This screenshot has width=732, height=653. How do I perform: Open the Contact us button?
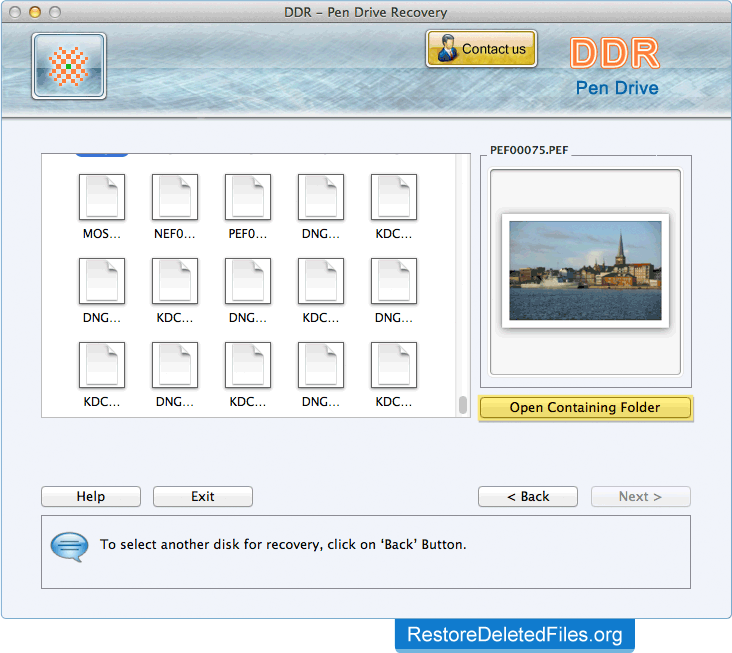click(481, 49)
